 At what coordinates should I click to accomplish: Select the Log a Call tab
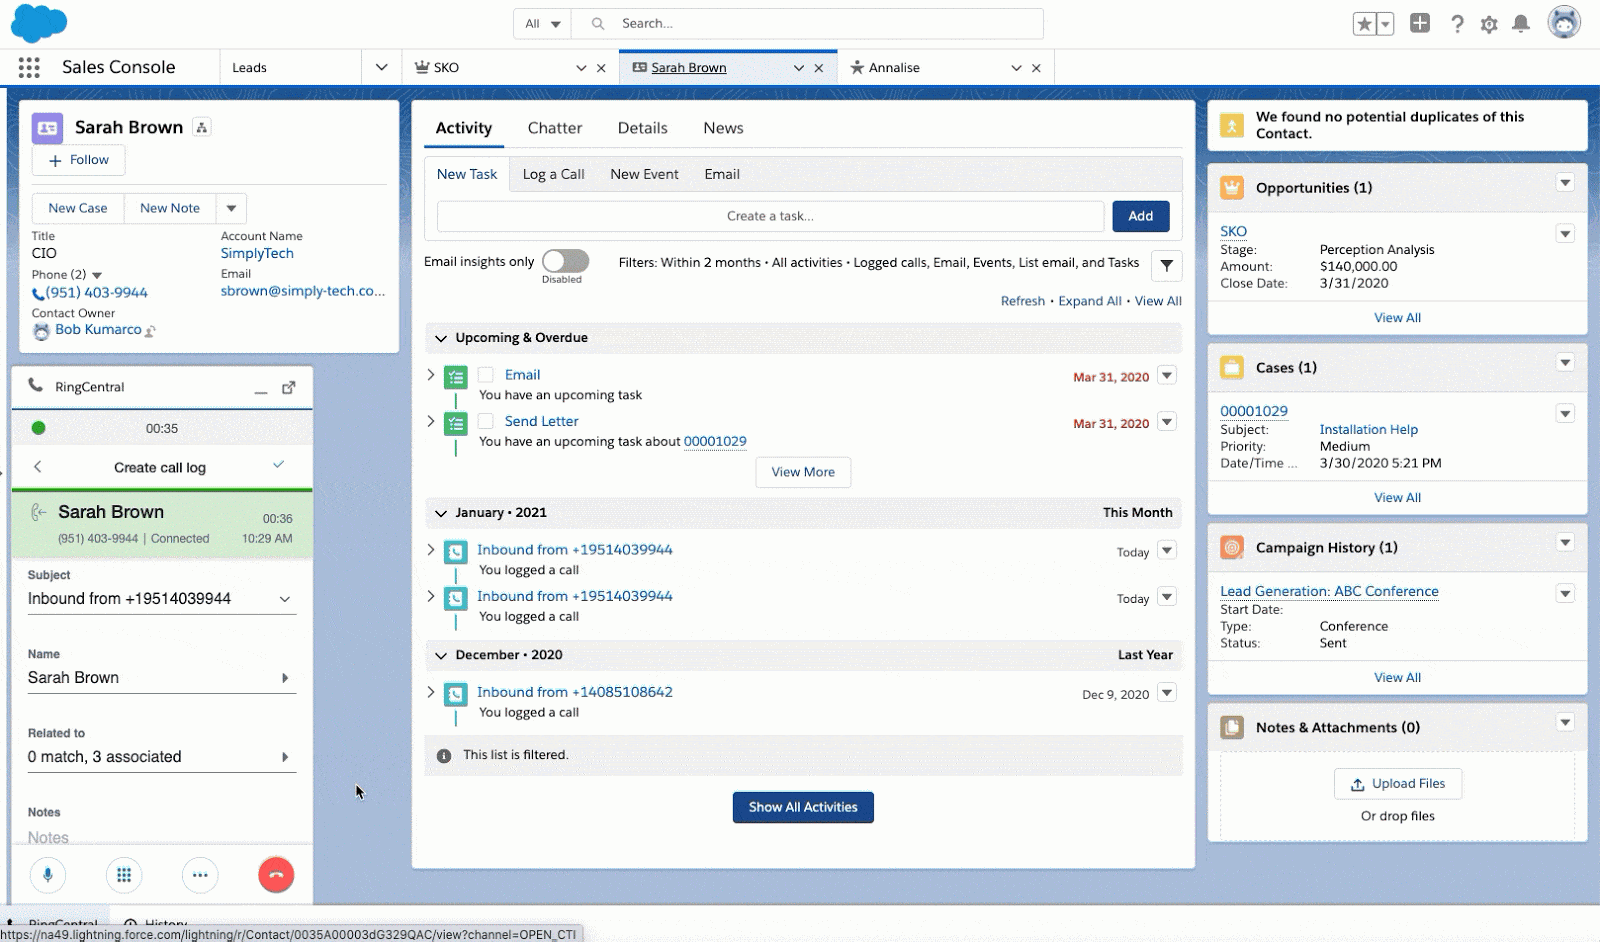553,174
